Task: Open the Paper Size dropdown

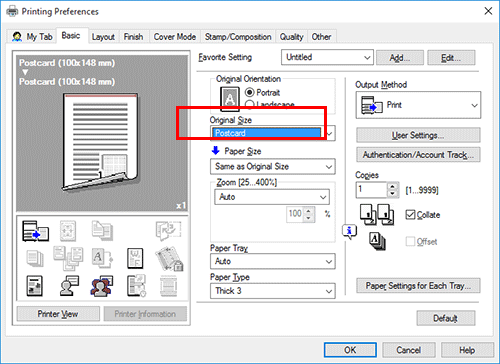Action: (273, 166)
